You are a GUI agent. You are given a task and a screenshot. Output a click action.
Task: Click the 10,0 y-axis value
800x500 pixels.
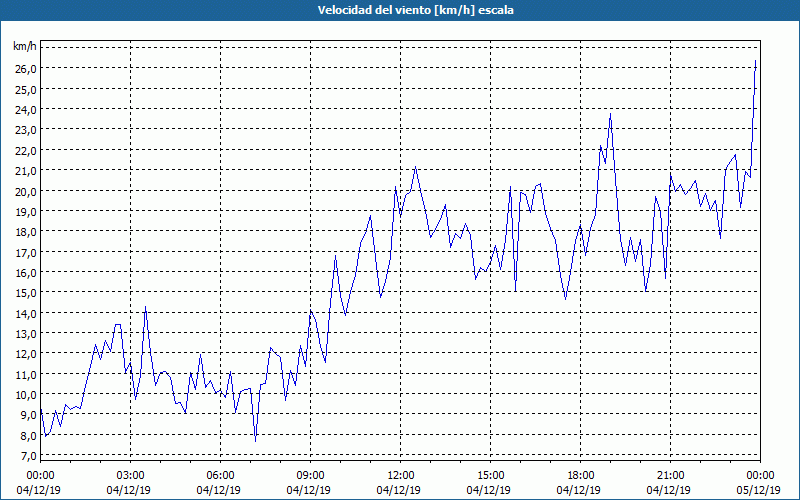[x=26, y=395]
